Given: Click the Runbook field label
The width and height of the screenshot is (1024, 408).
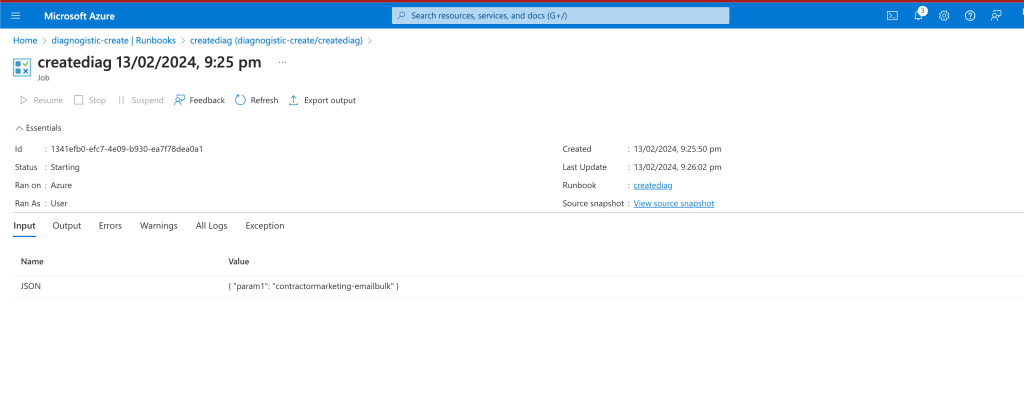Looking at the screenshot, I should click(x=579, y=185).
